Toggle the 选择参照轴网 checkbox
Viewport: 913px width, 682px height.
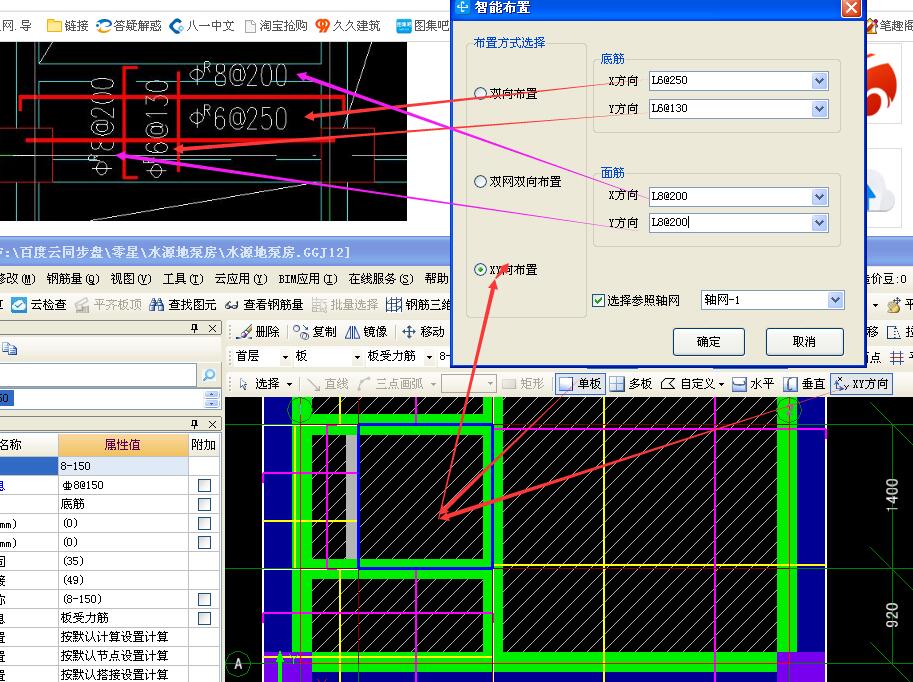[x=598, y=301]
